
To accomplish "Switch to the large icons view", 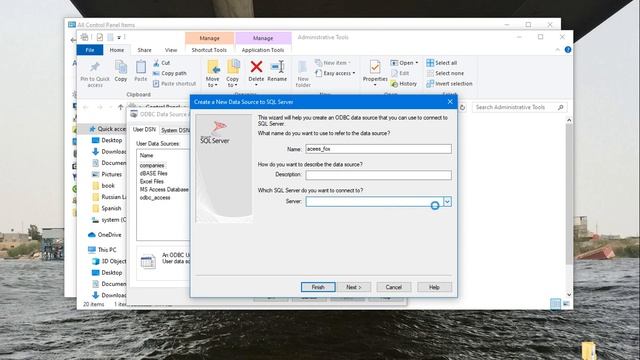I will coord(566,304).
